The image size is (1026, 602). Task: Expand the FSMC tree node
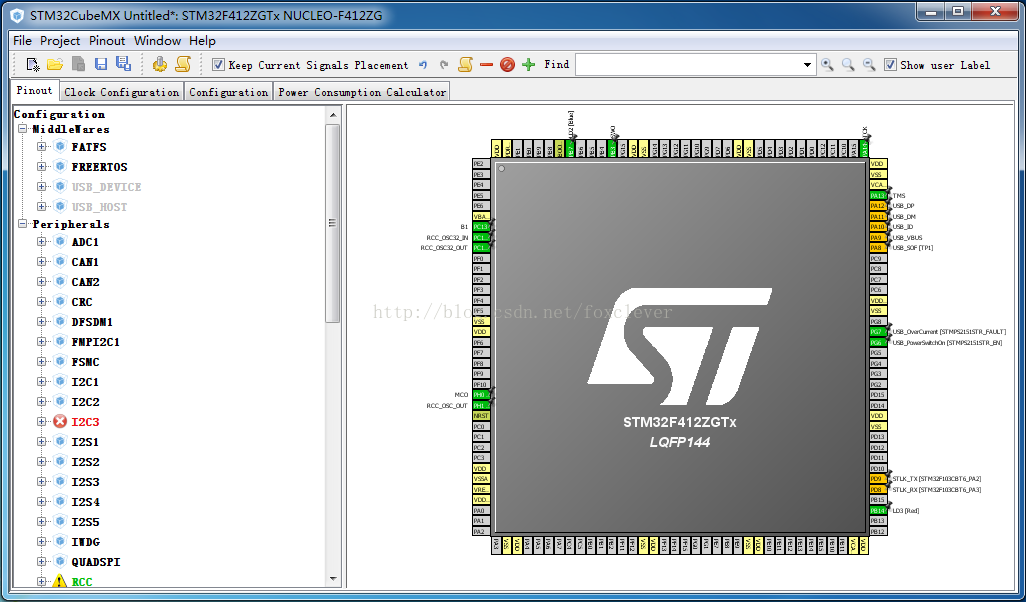[x=42, y=361]
